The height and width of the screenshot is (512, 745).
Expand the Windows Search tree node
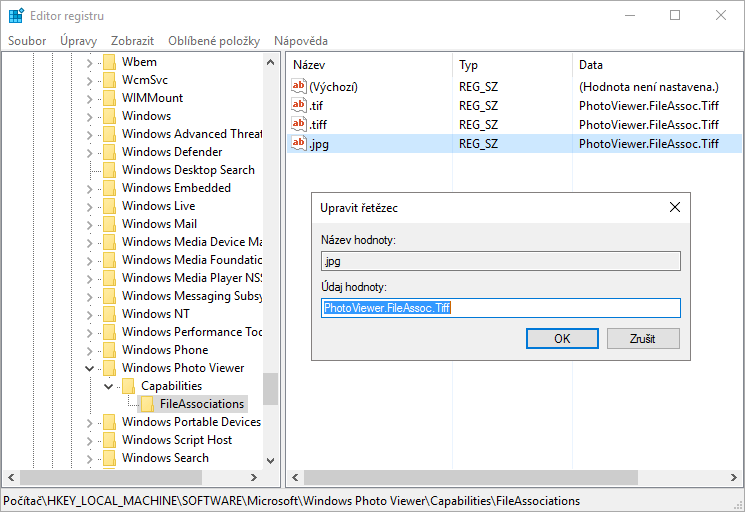(89, 458)
